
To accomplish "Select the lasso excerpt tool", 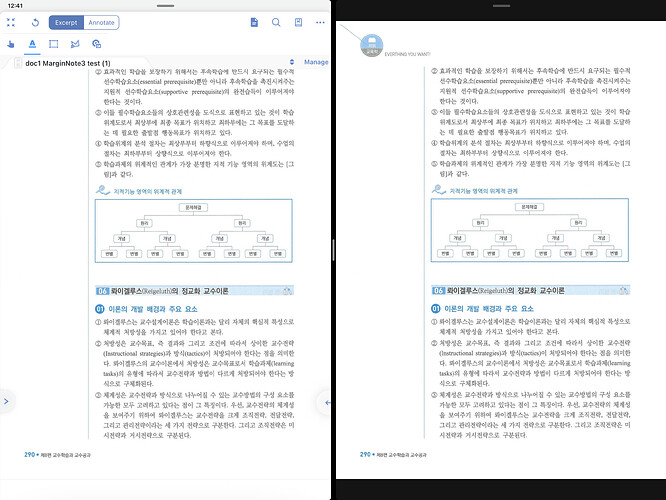I will point(75,44).
